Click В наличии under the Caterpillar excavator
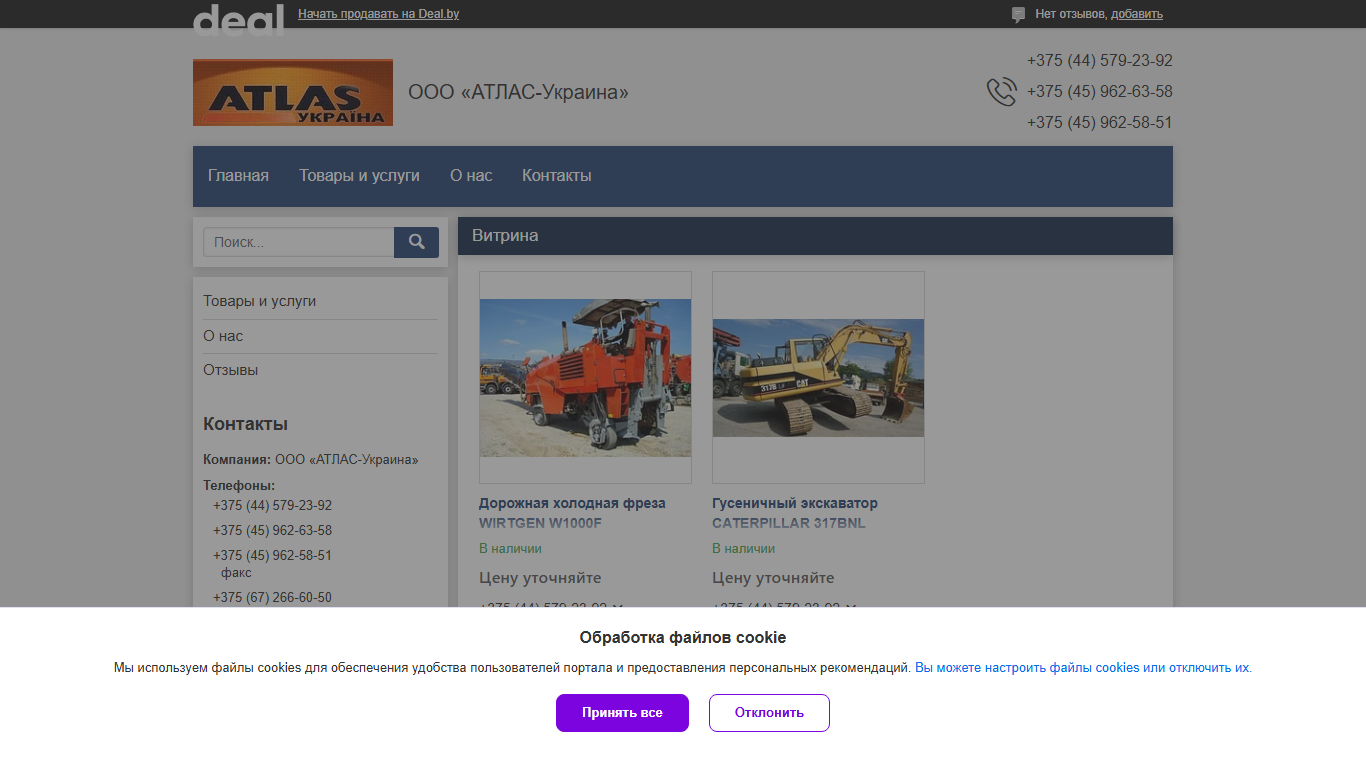This screenshot has width=1366, height=768. coord(743,549)
